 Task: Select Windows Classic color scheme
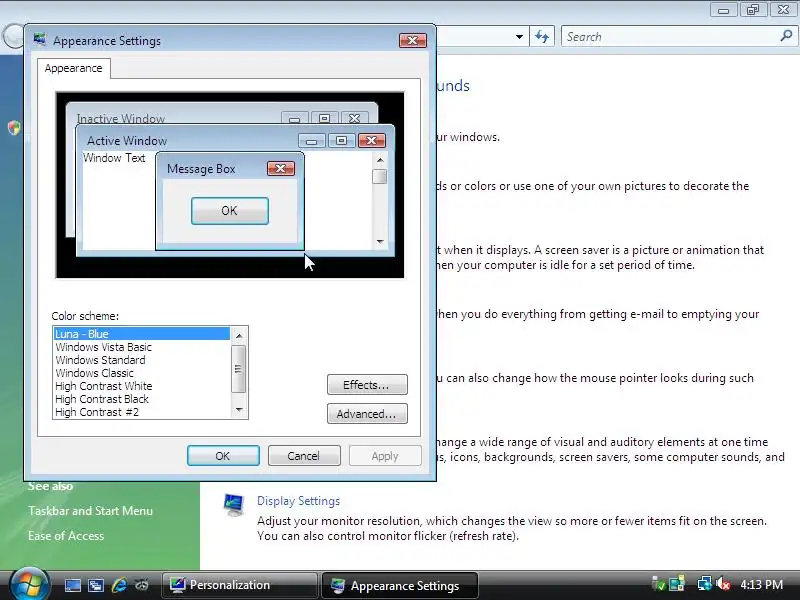coord(142,373)
